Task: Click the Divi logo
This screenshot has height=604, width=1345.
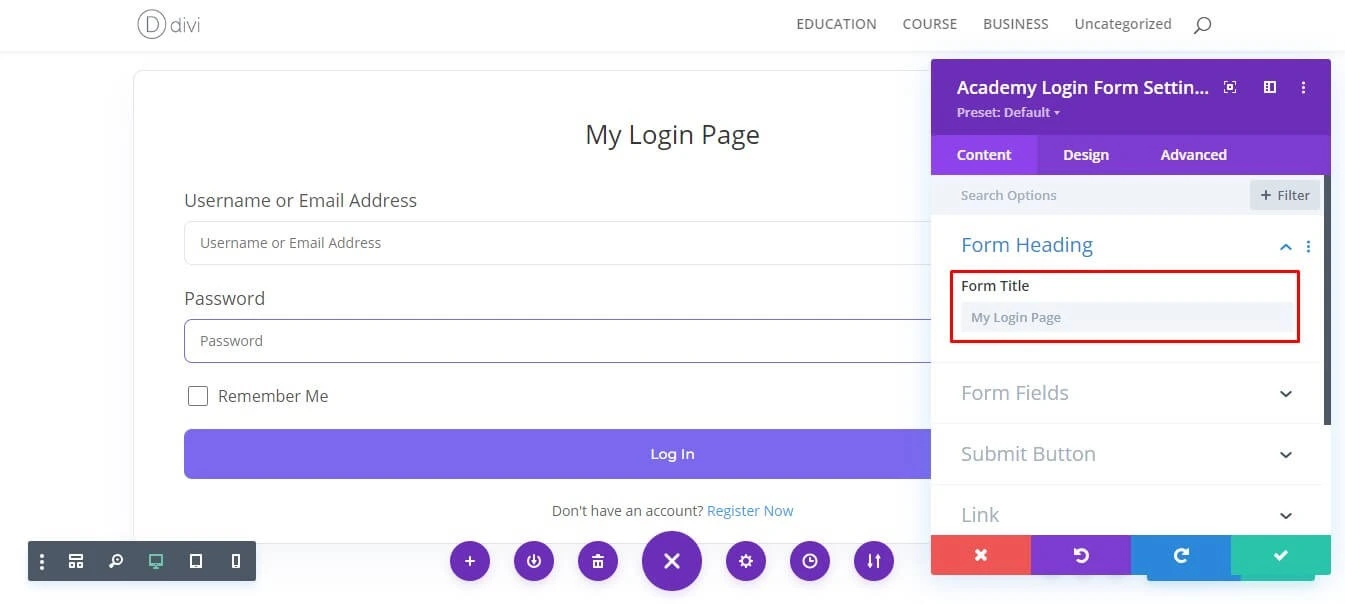Action: 168,25
